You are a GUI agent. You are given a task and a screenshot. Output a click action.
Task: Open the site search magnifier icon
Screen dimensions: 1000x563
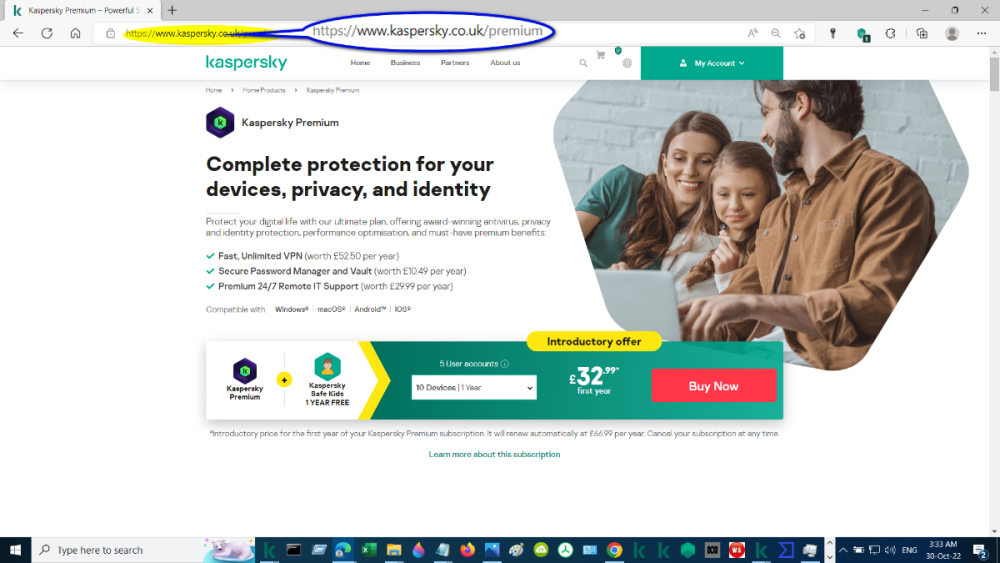[x=583, y=63]
